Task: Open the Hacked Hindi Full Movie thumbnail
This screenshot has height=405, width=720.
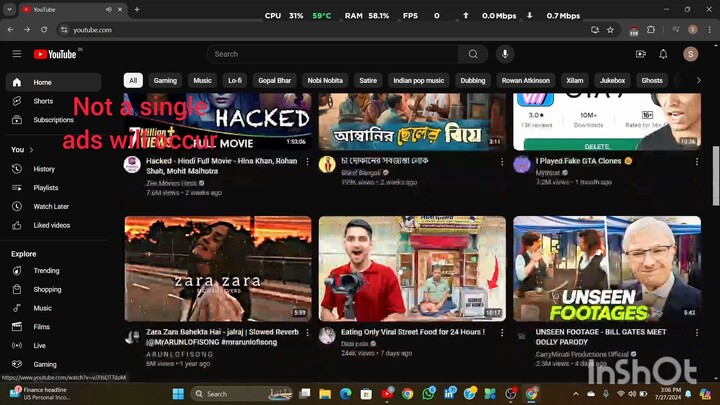Action: [x=218, y=121]
